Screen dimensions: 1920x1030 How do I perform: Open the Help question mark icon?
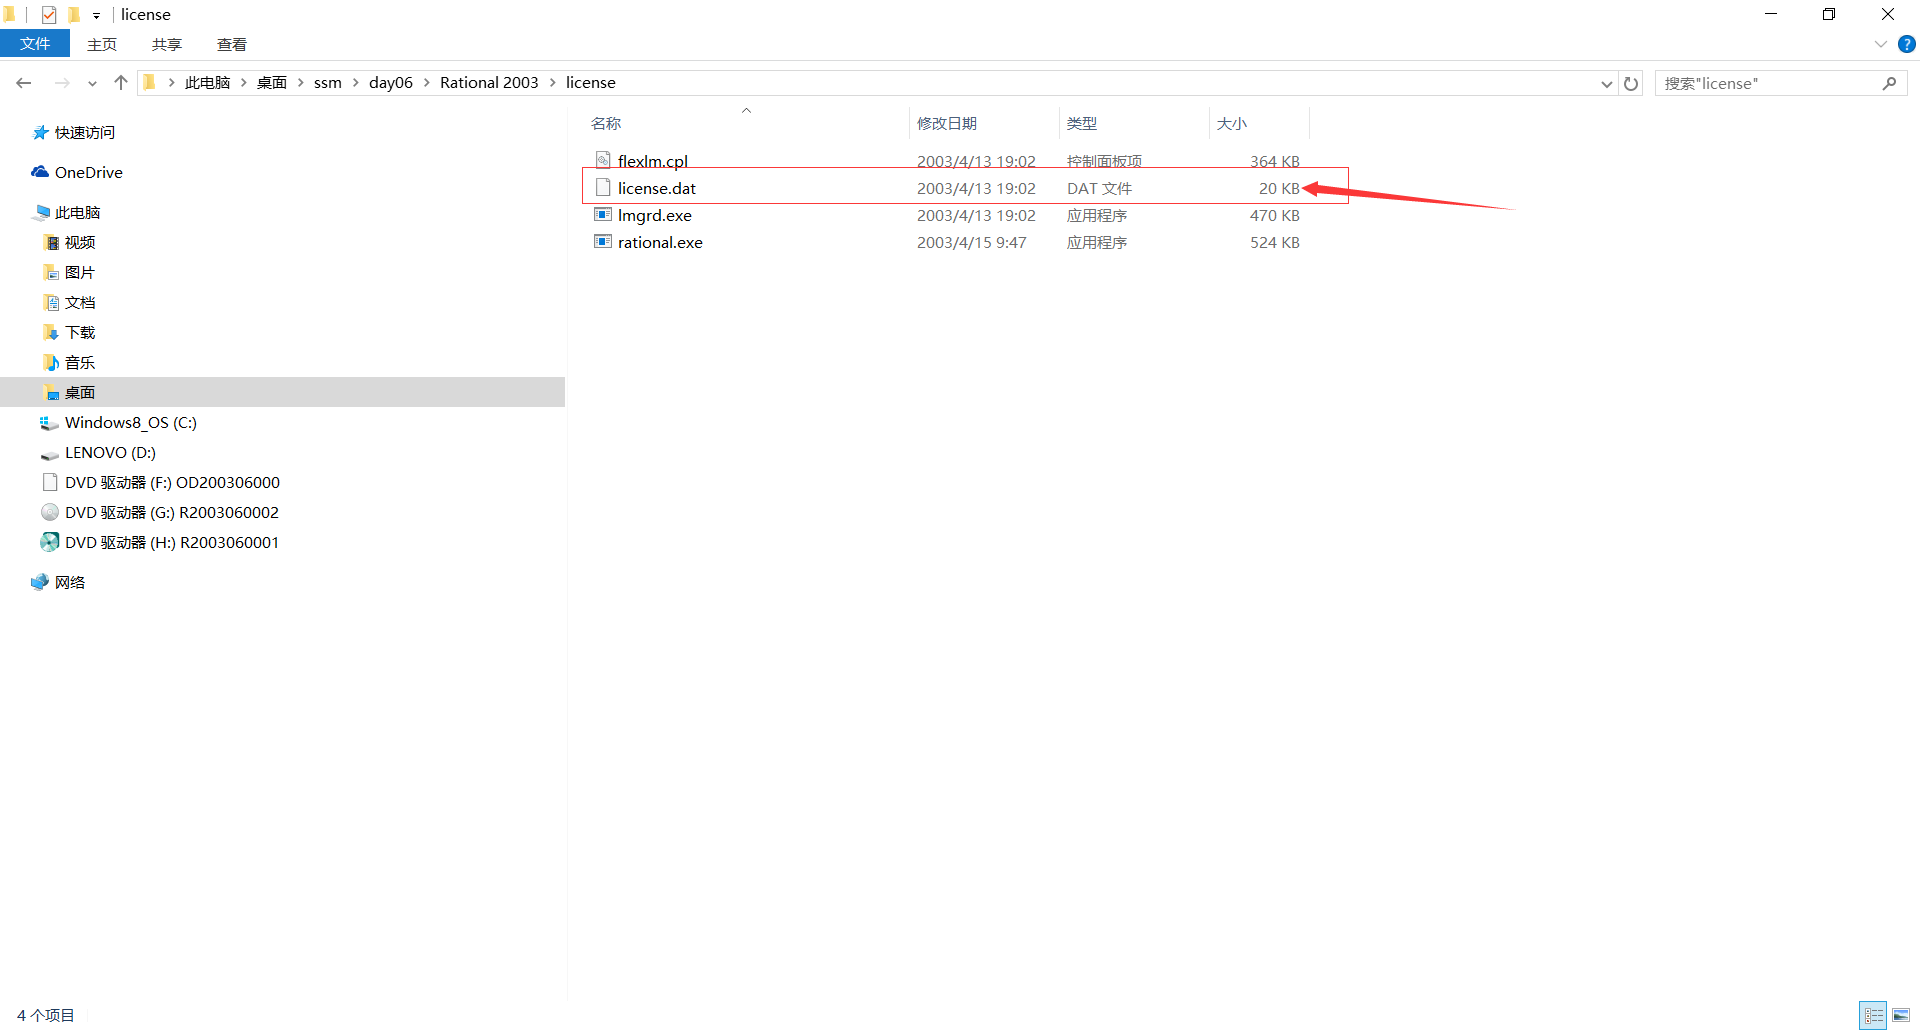click(1906, 44)
